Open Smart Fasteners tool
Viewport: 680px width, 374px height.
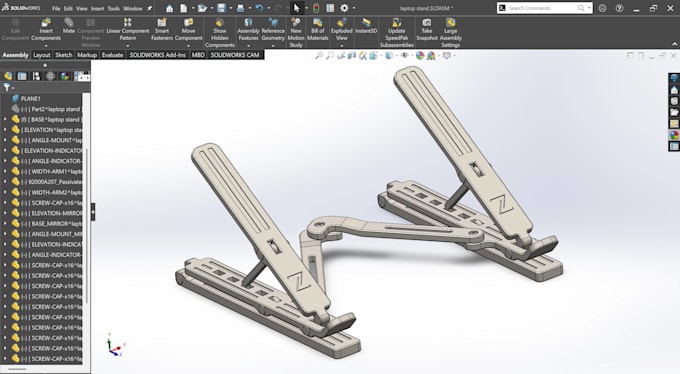click(162, 30)
